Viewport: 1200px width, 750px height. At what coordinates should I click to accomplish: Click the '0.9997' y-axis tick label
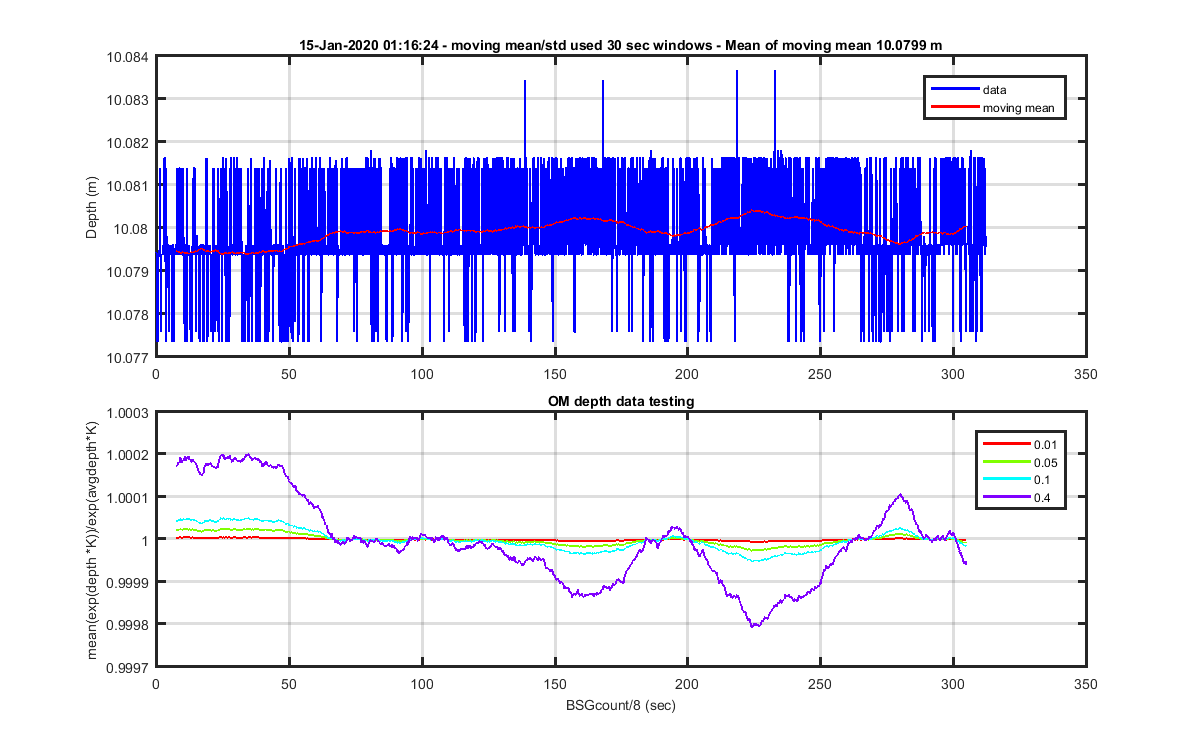pos(127,667)
